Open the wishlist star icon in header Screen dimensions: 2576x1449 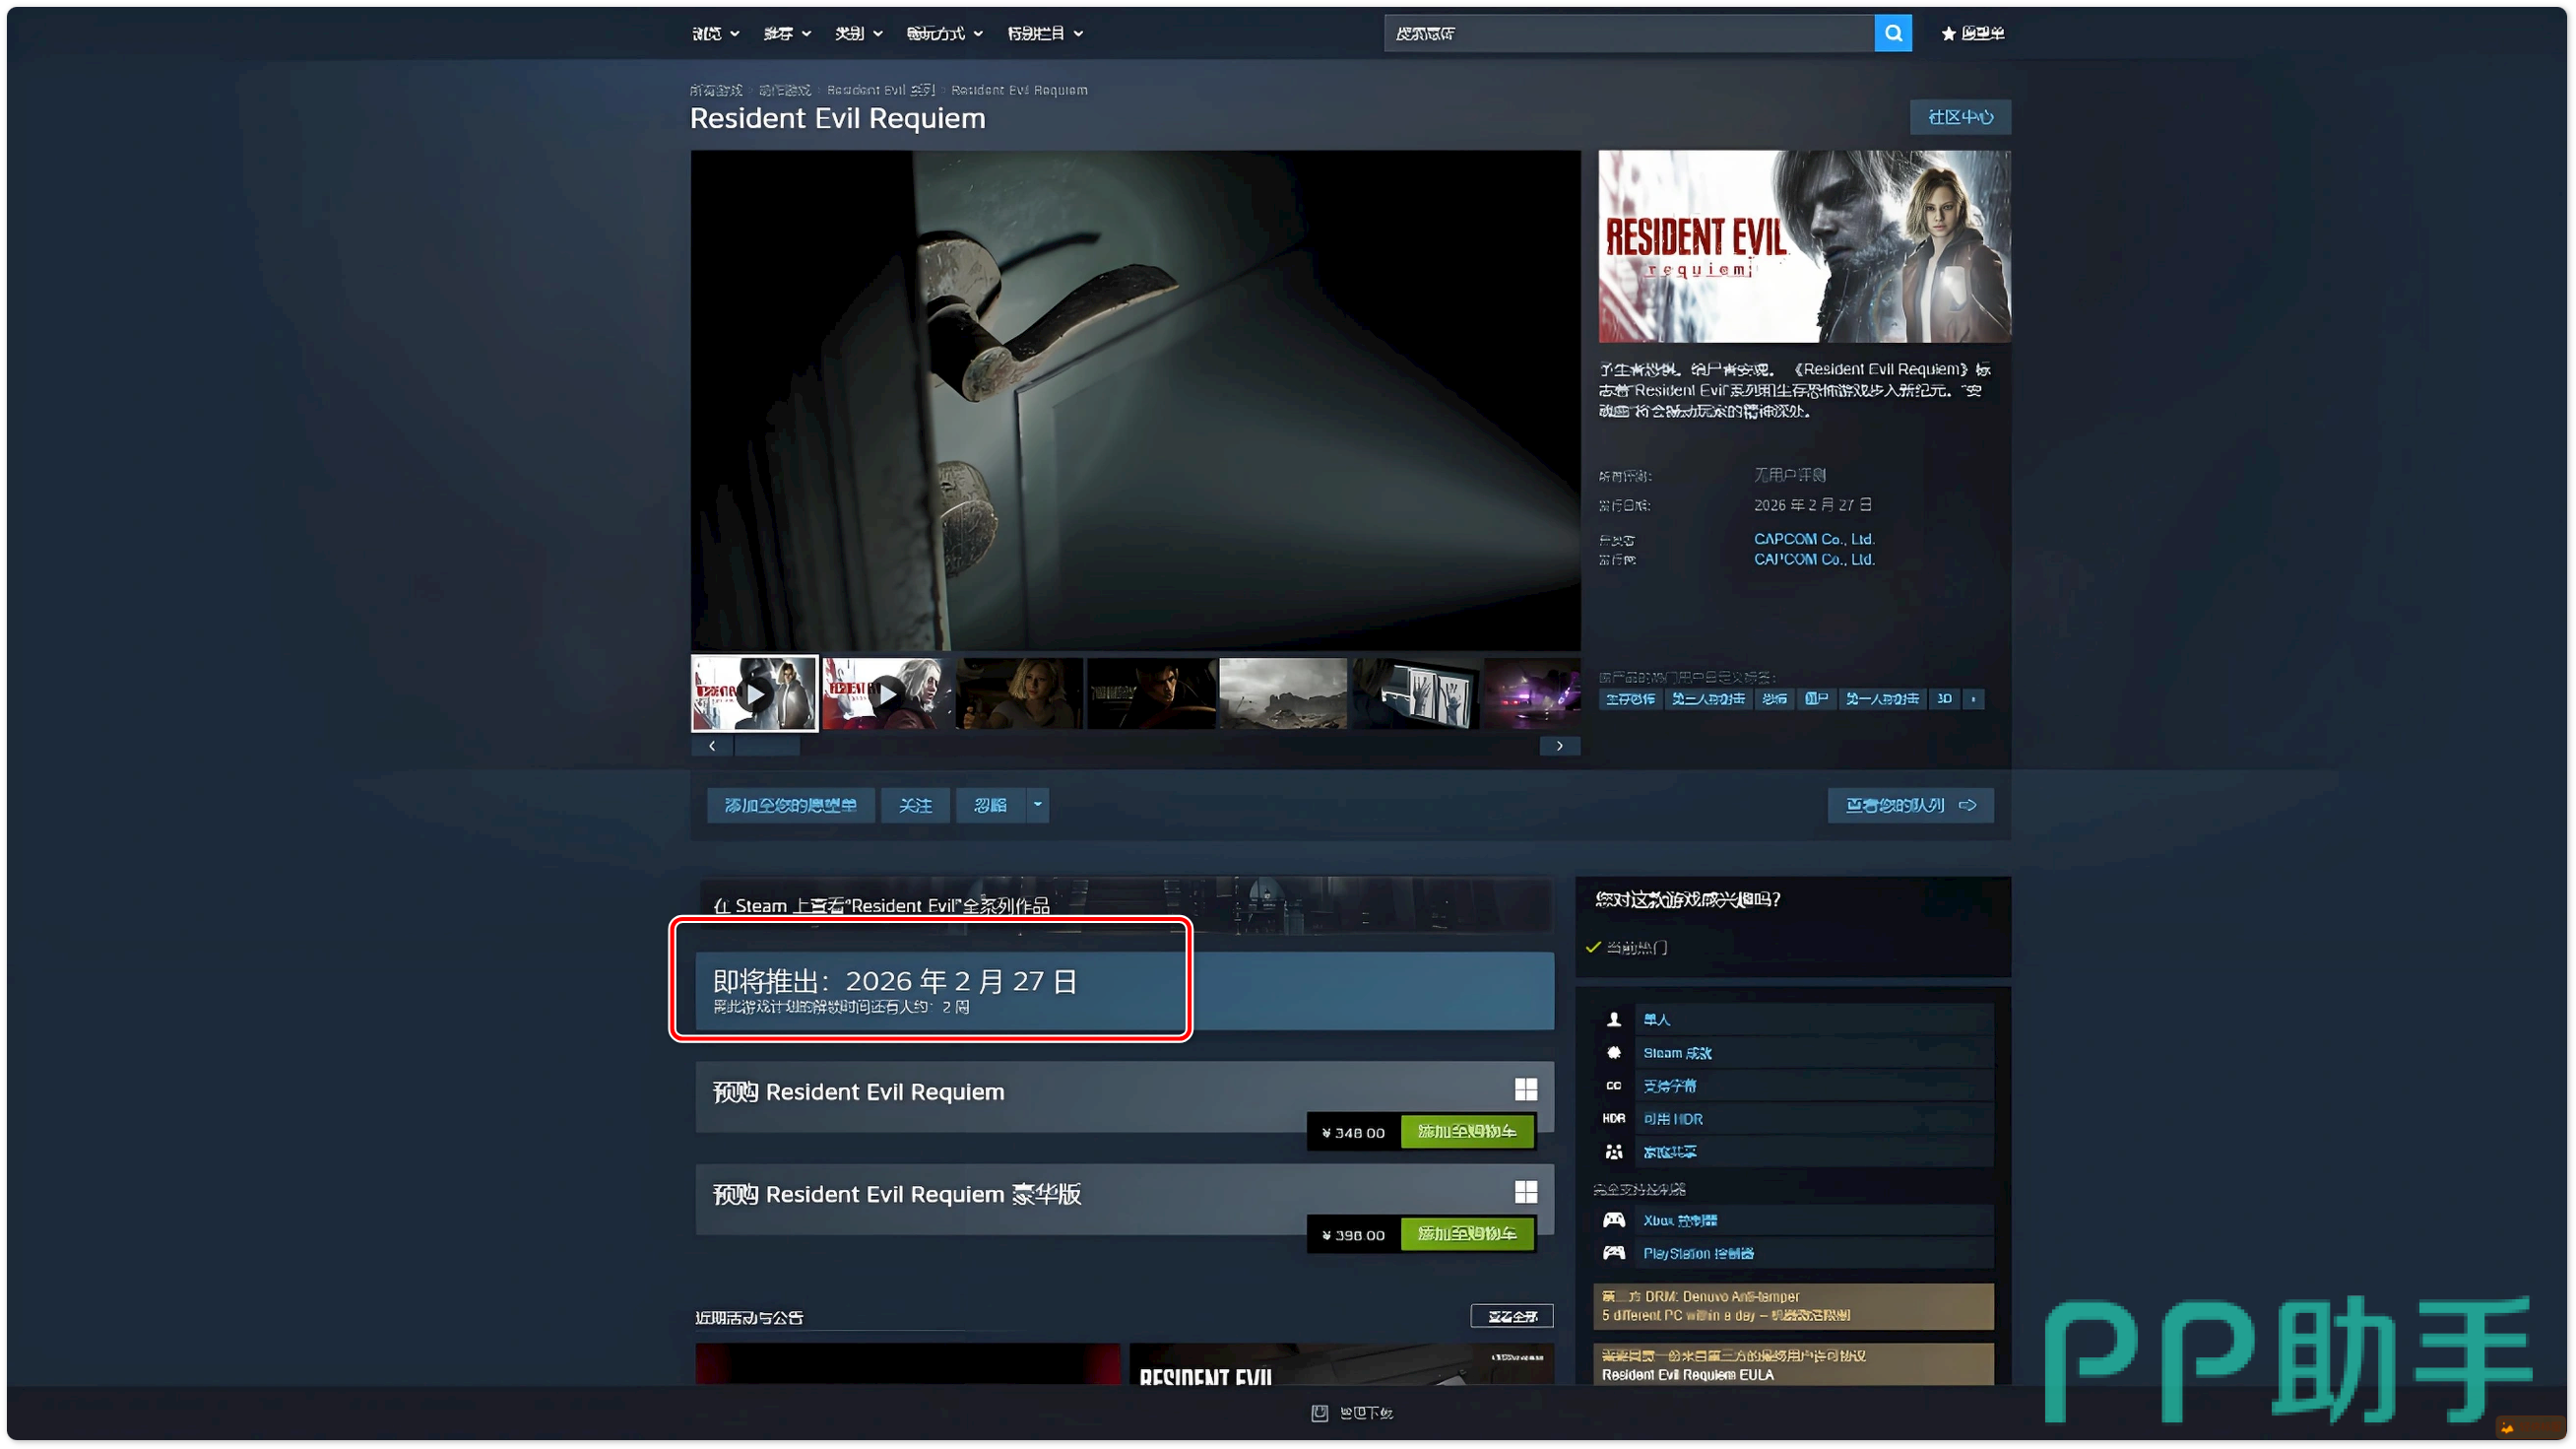click(x=1948, y=34)
